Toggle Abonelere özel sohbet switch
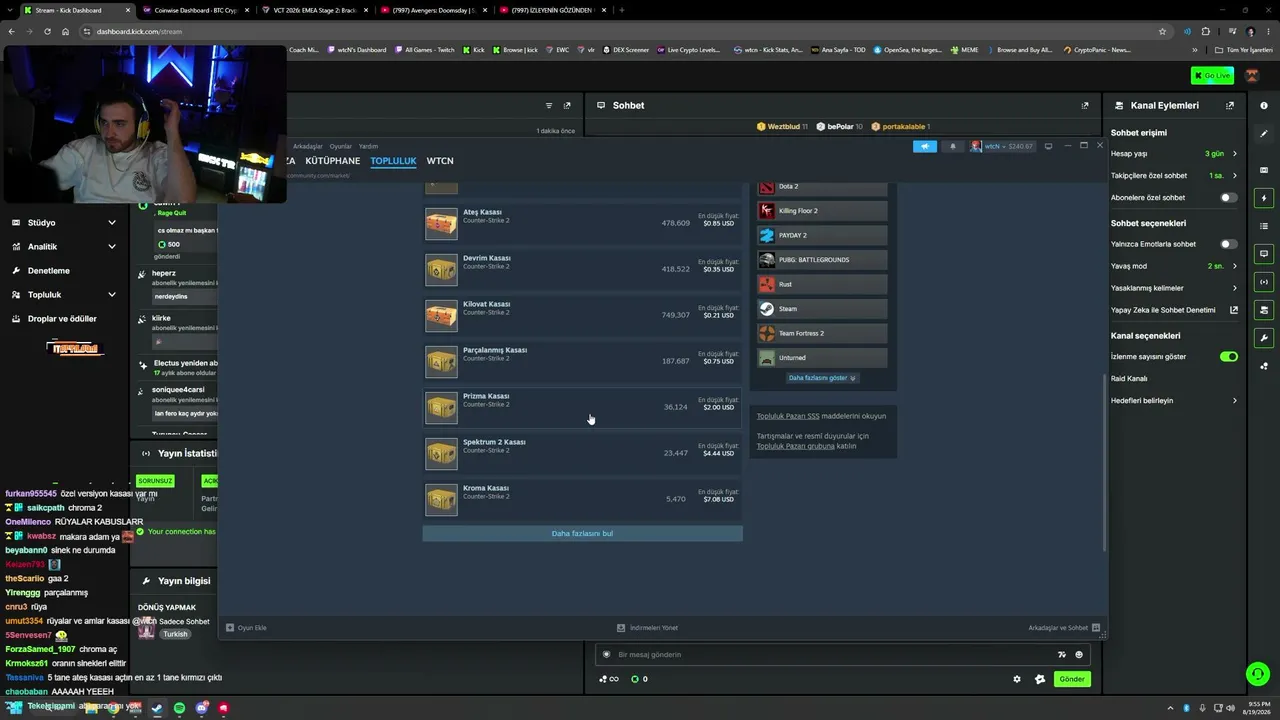Screen dimensions: 1280x720 click(1229, 198)
